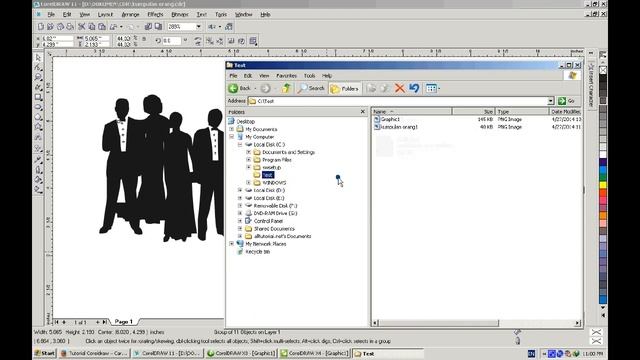Image resolution: width=640 pixels, height=360 pixels.
Task: Collapse Local Disk (C:) node
Action: (240, 144)
